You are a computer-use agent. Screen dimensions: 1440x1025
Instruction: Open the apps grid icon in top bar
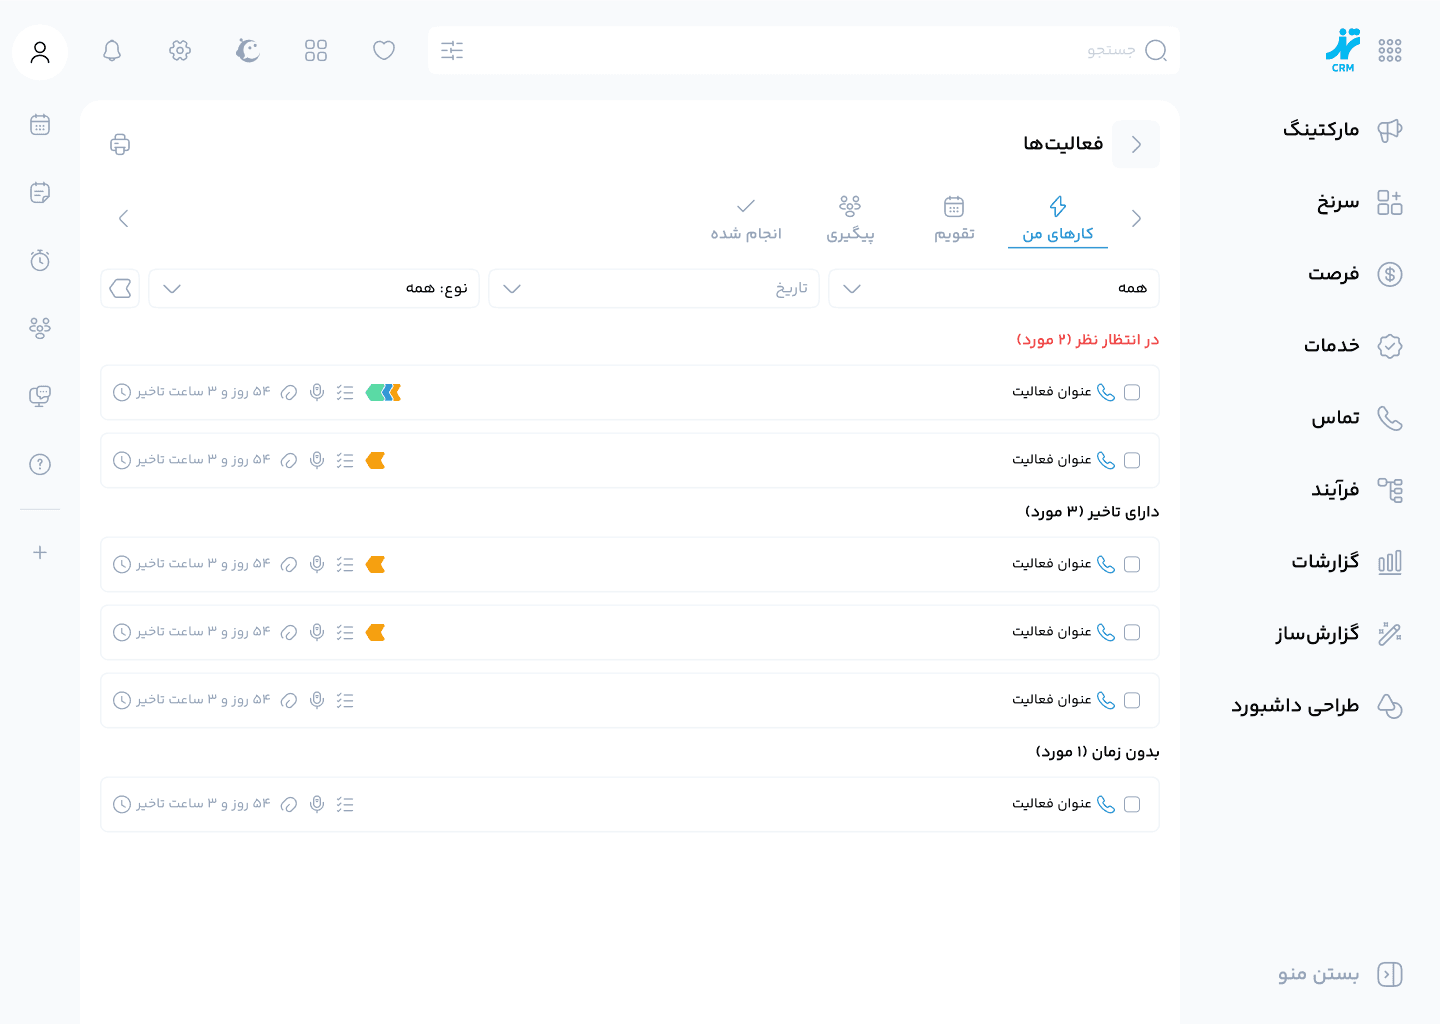[316, 50]
